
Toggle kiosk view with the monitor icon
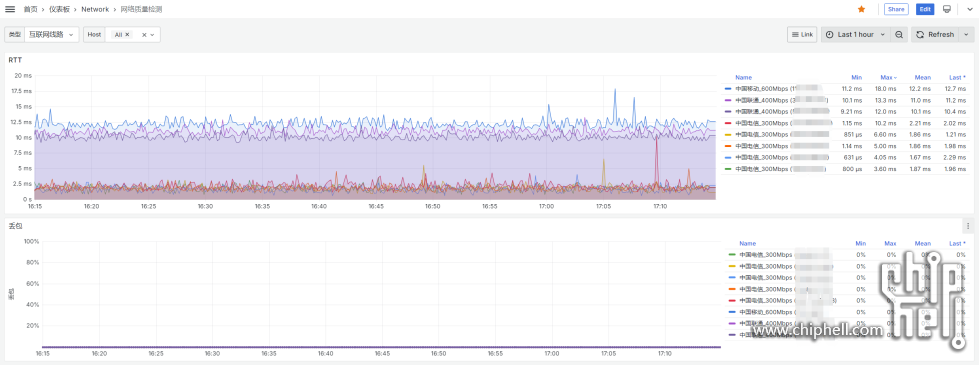pos(947,9)
